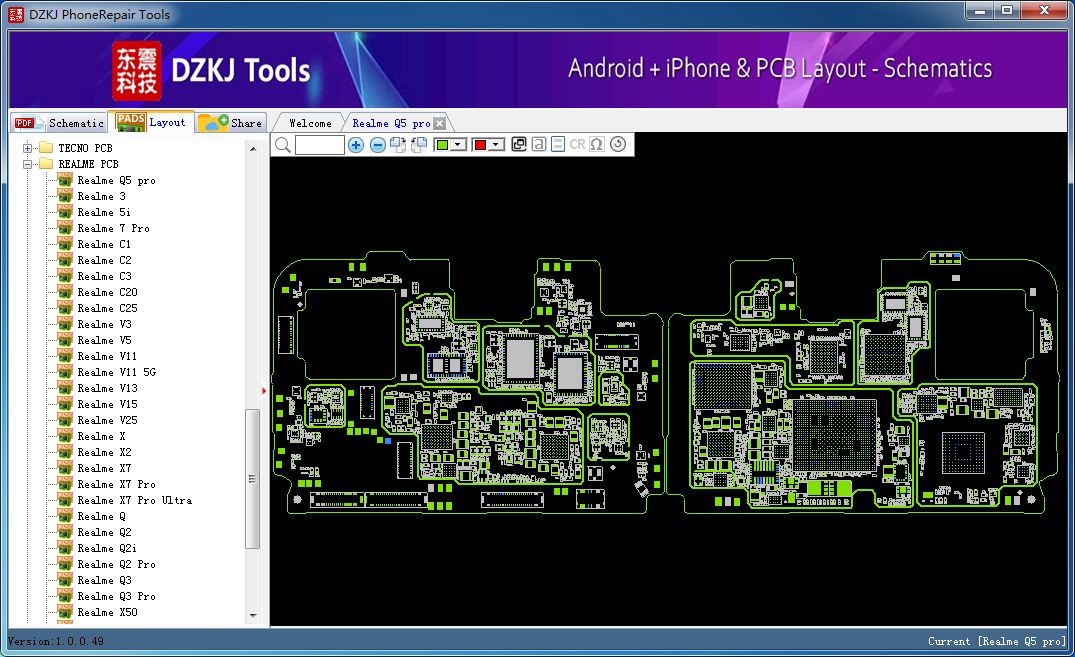Click the toolbar search input field
1075x657 pixels.
pyautogui.click(x=320, y=145)
